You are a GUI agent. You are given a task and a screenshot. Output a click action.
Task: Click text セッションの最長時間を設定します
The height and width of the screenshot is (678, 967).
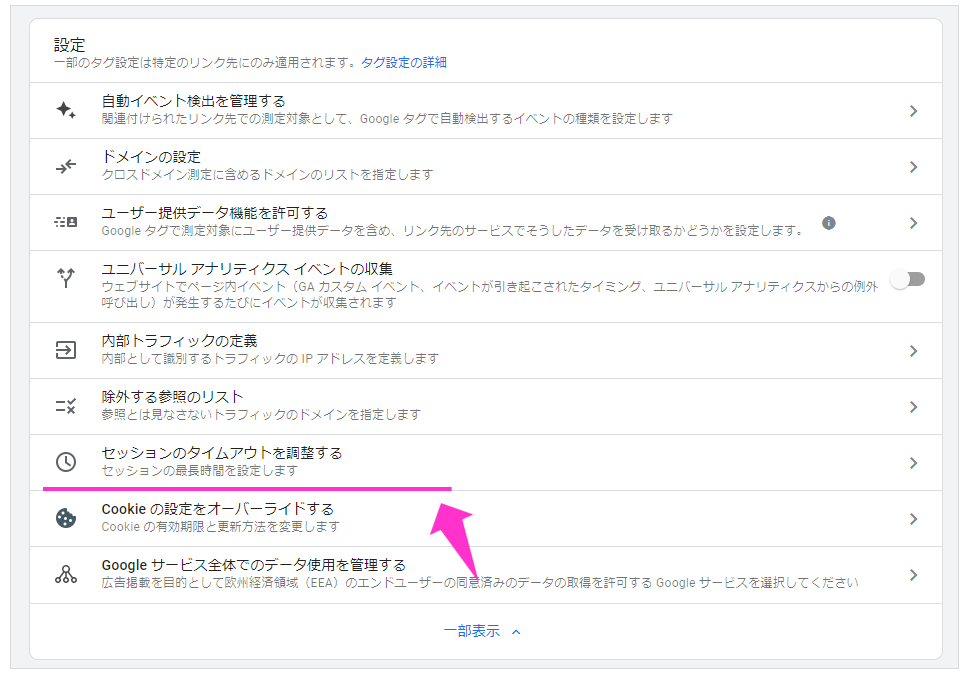pos(200,471)
